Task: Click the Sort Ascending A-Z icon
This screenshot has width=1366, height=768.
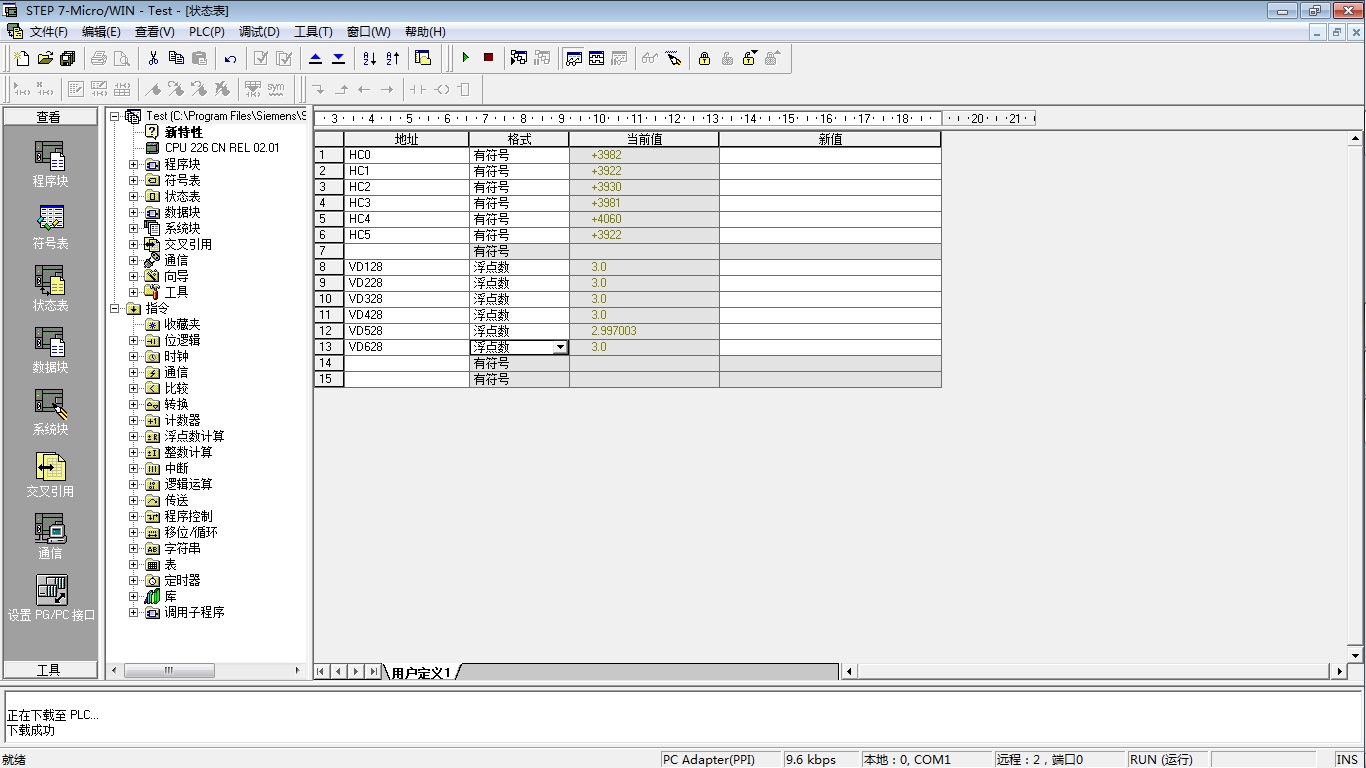Action: point(370,58)
